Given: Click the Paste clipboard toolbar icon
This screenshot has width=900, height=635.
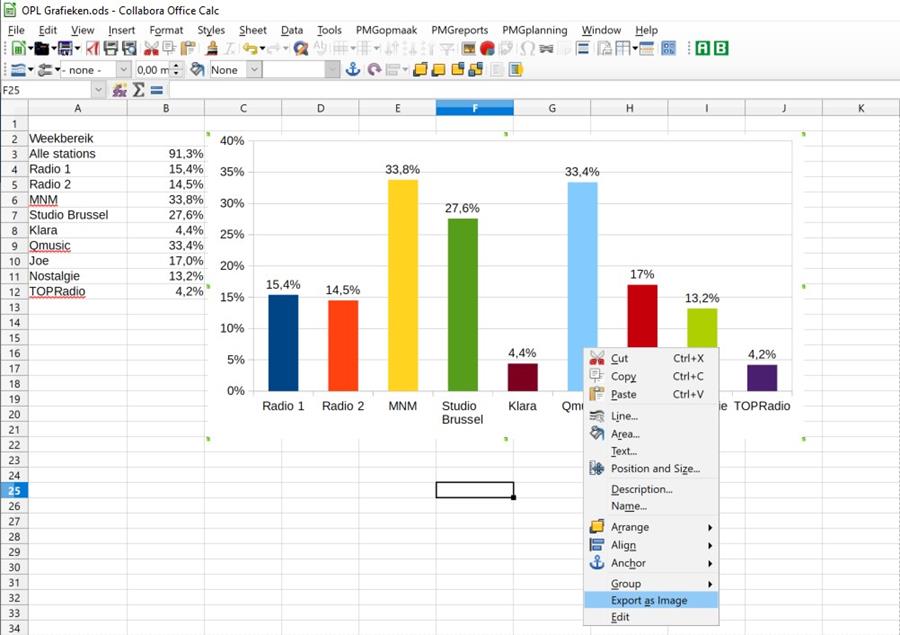Looking at the screenshot, I should pyautogui.click(x=188, y=48).
